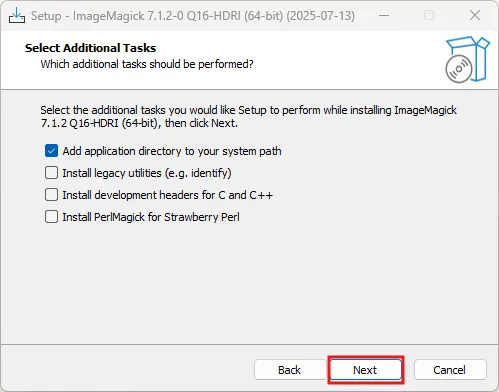Click the setup download icon in title bar
This screenshot has width=499, height=392.
[17, 15]
